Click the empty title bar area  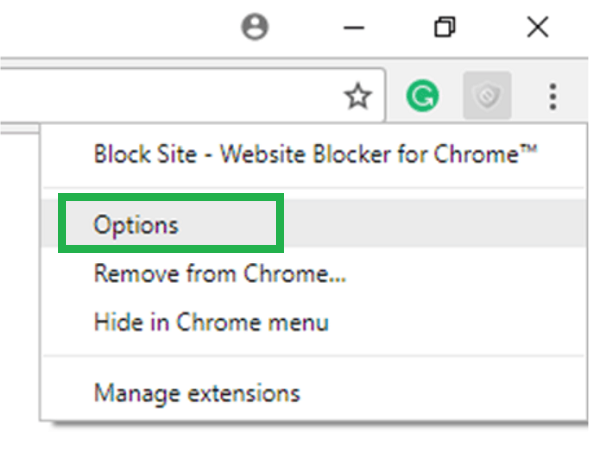tap(120, 28)
